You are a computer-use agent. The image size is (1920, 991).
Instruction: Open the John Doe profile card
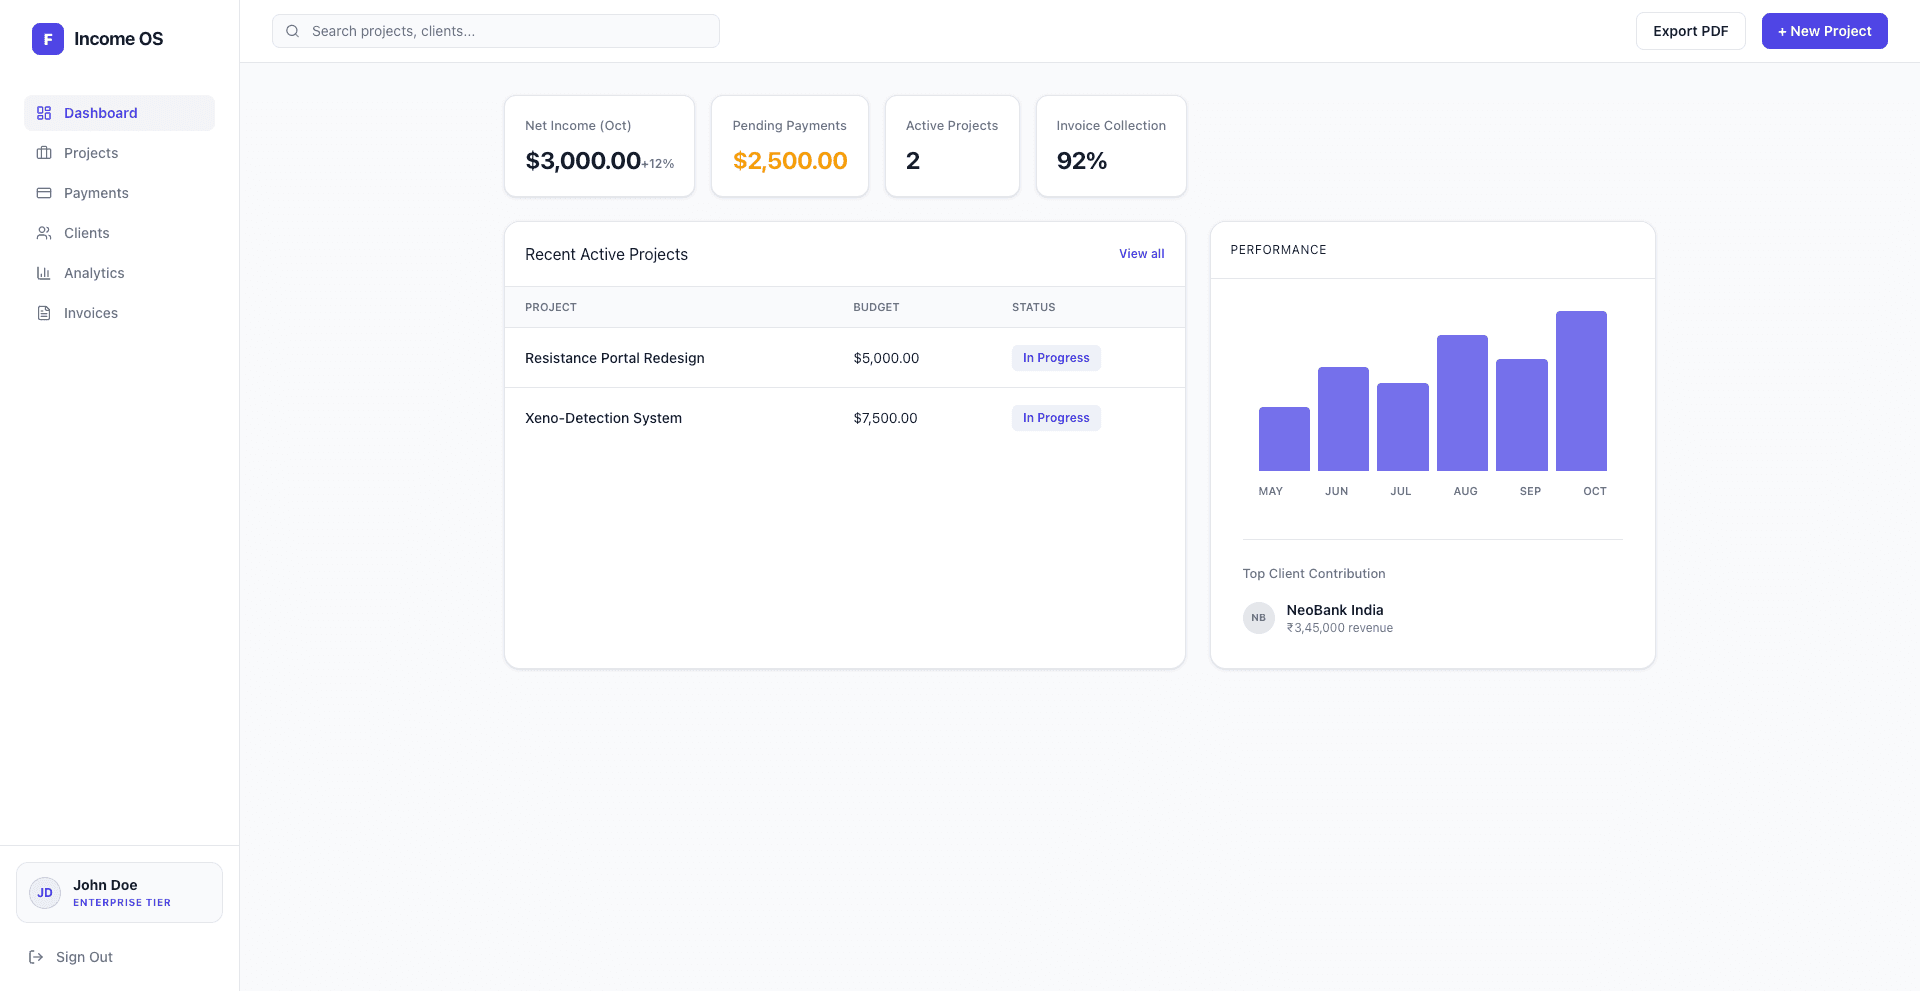pyautogui.click(x=119, y=893)
